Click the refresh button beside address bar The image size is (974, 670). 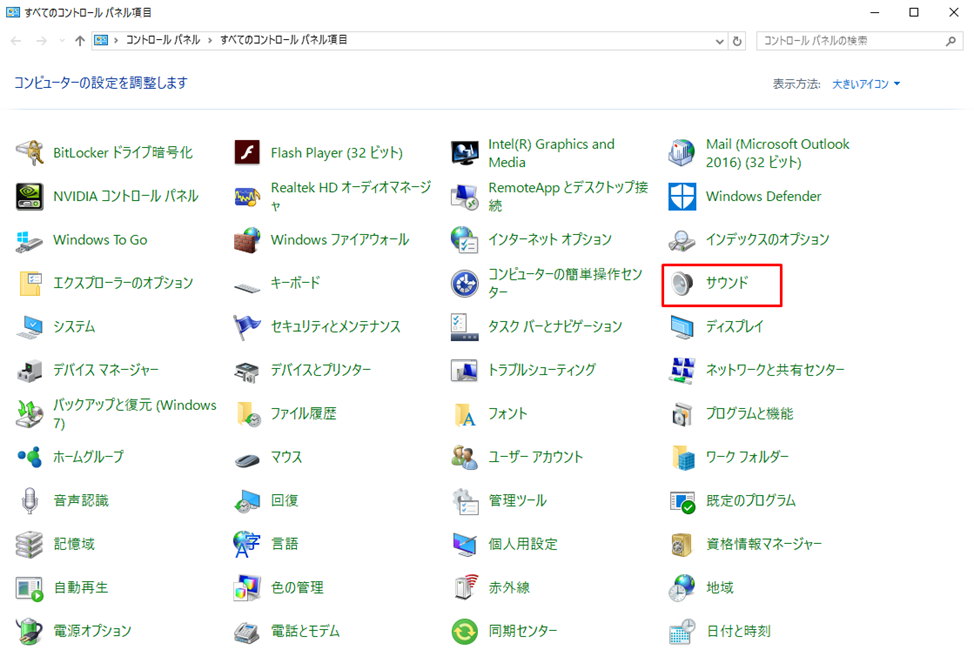[x=738, y=41]
